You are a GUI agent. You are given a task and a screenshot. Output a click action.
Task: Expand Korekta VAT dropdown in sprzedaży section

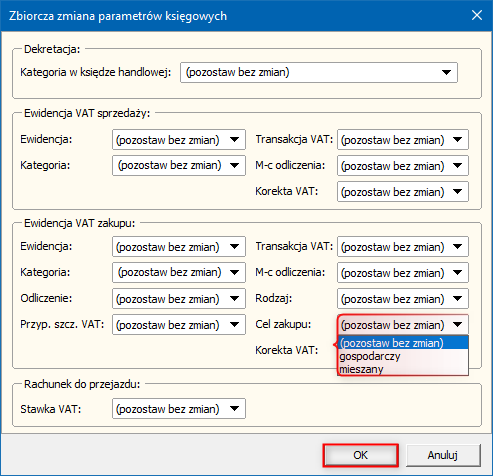[x=403, y=192]
